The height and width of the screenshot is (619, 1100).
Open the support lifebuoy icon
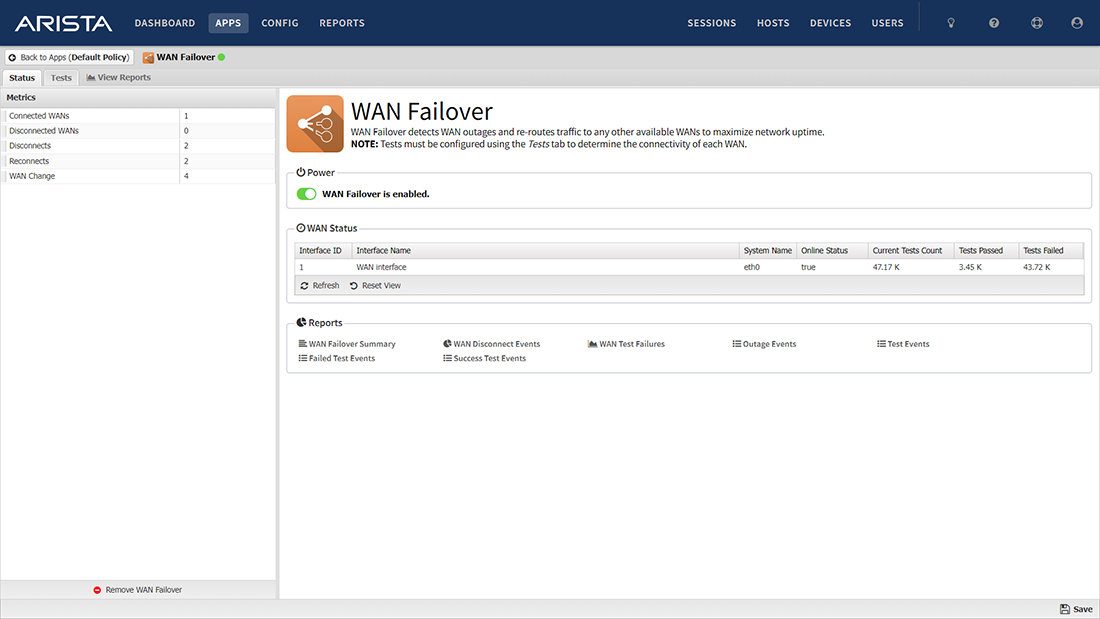pos(1037,23)
